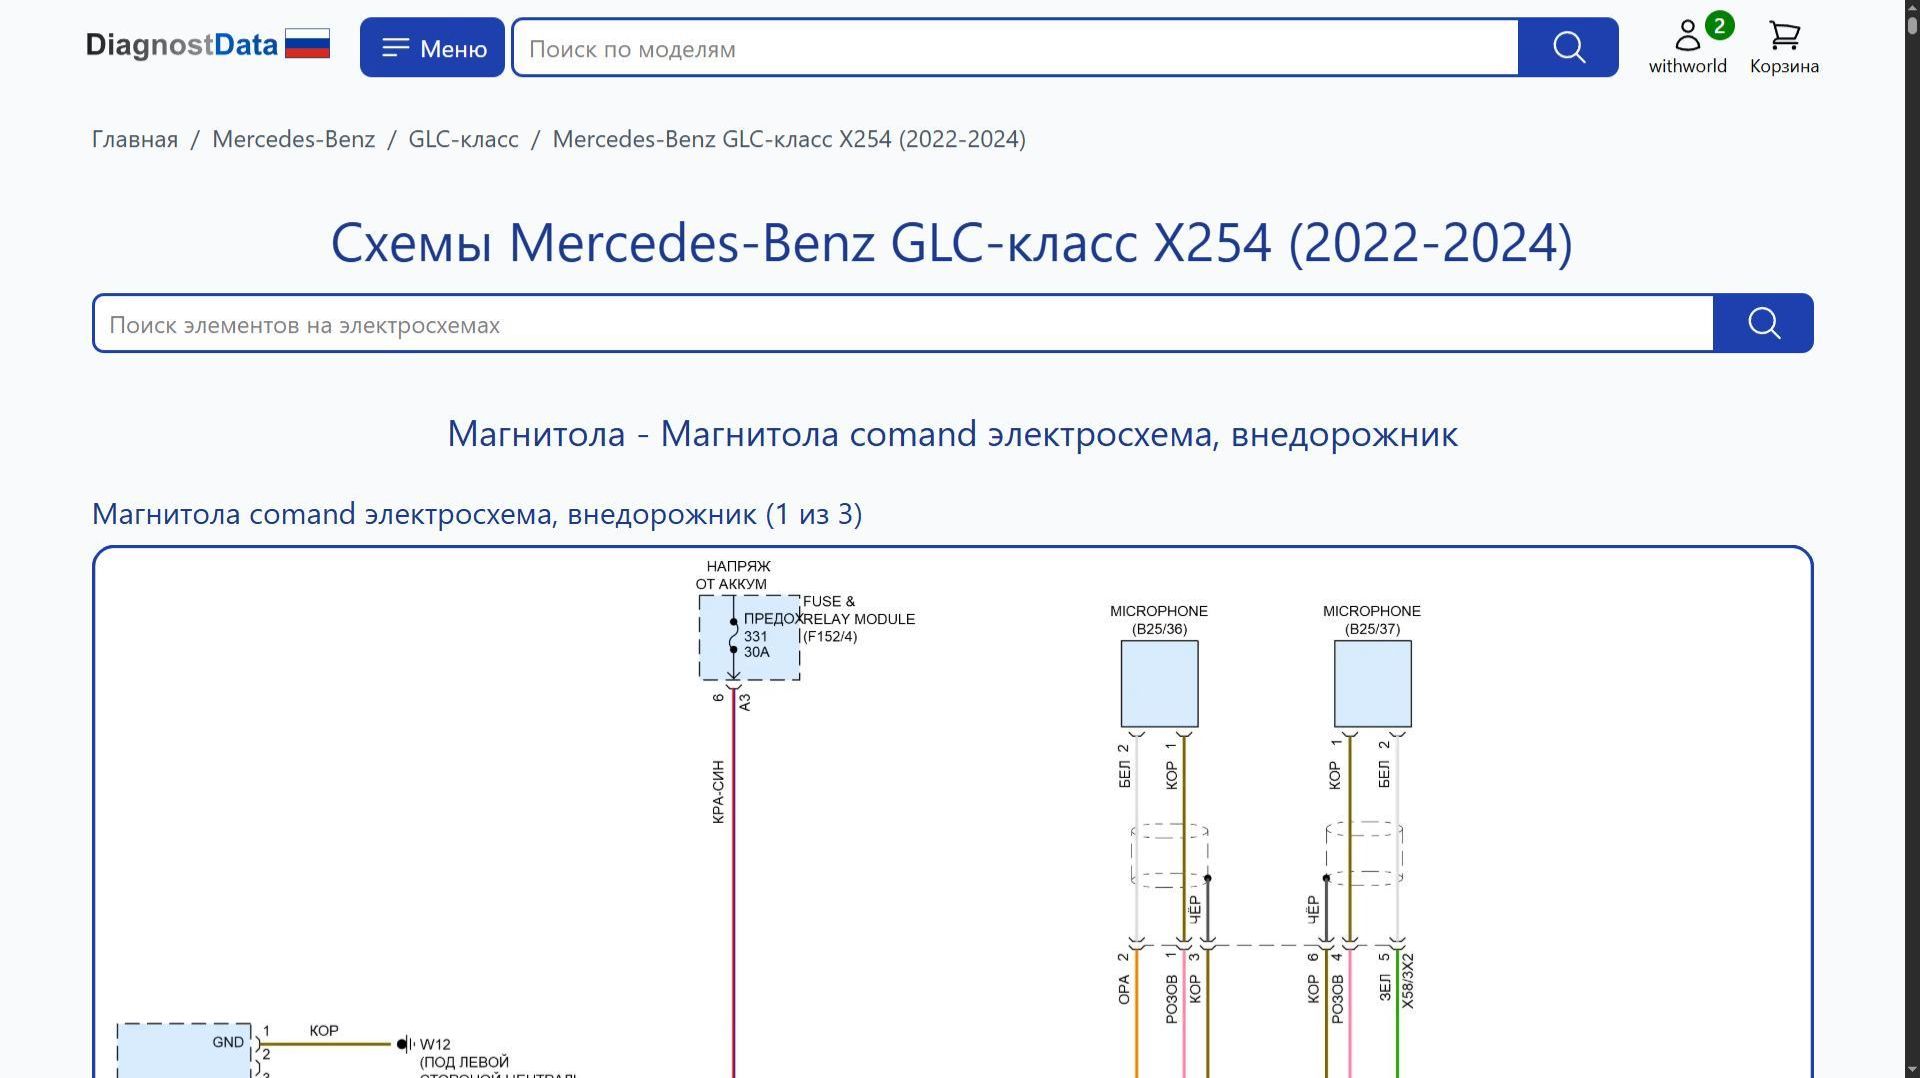Click the Russian flag icon
Viewport: 1920px width, 1078px height.
pos(307,44)
